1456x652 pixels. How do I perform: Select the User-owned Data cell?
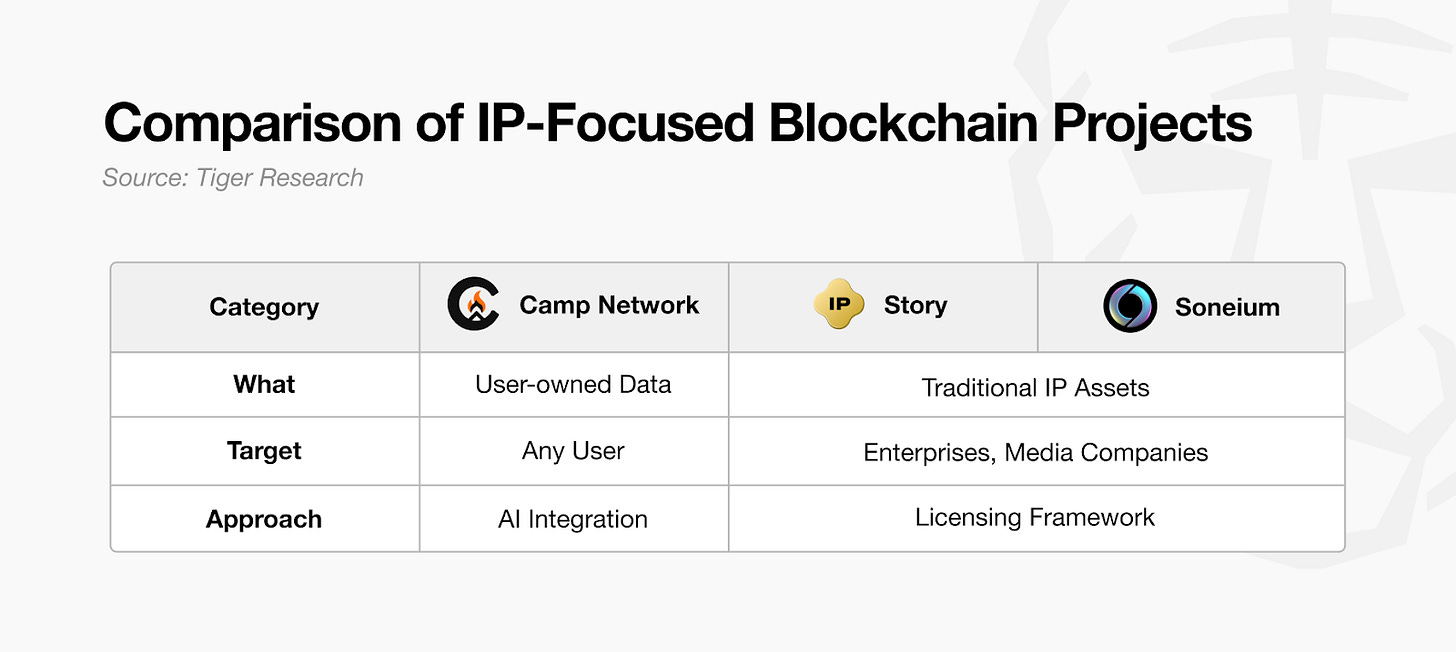point(573,384)
